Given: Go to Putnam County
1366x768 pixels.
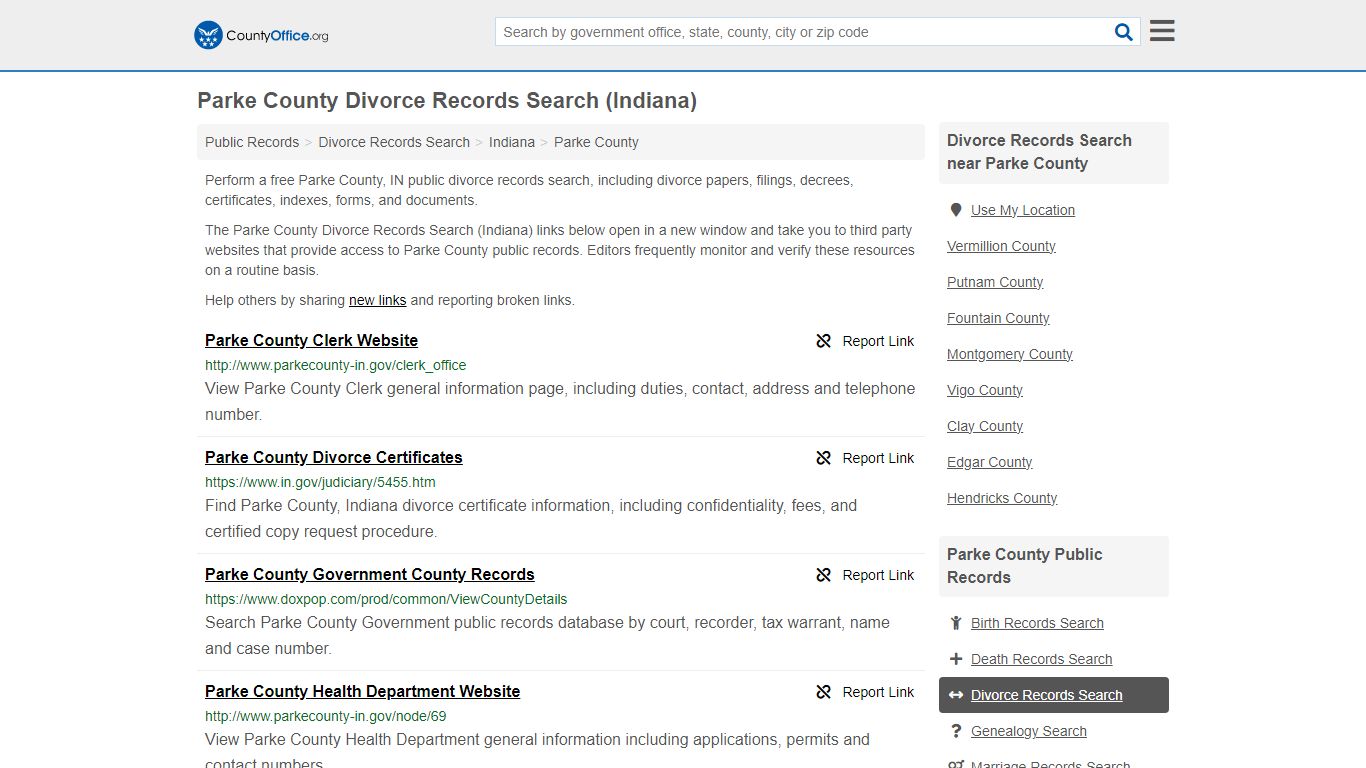Looking at the screenshot, I should pos(995,282).
